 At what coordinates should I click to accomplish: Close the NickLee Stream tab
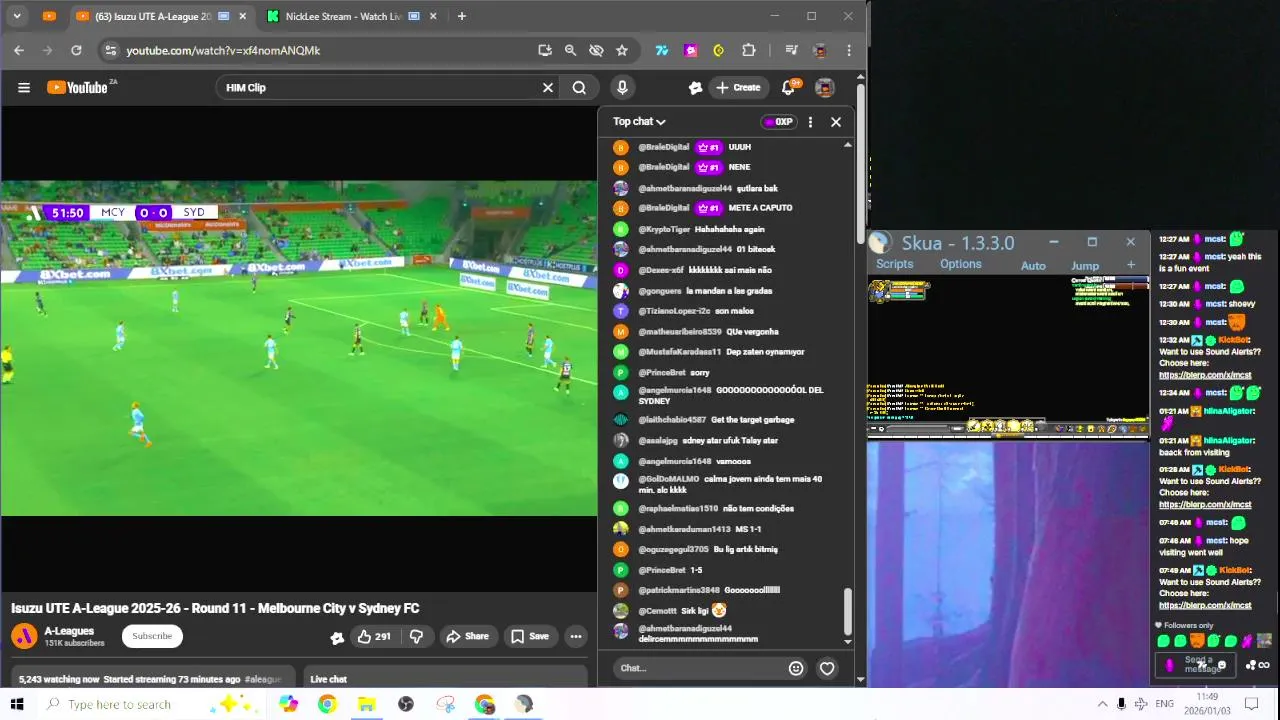click(433, 16)
